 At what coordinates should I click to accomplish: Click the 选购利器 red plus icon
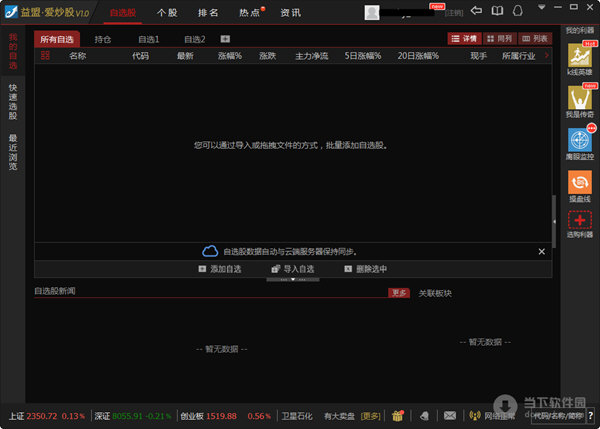(x=579, y=220)
